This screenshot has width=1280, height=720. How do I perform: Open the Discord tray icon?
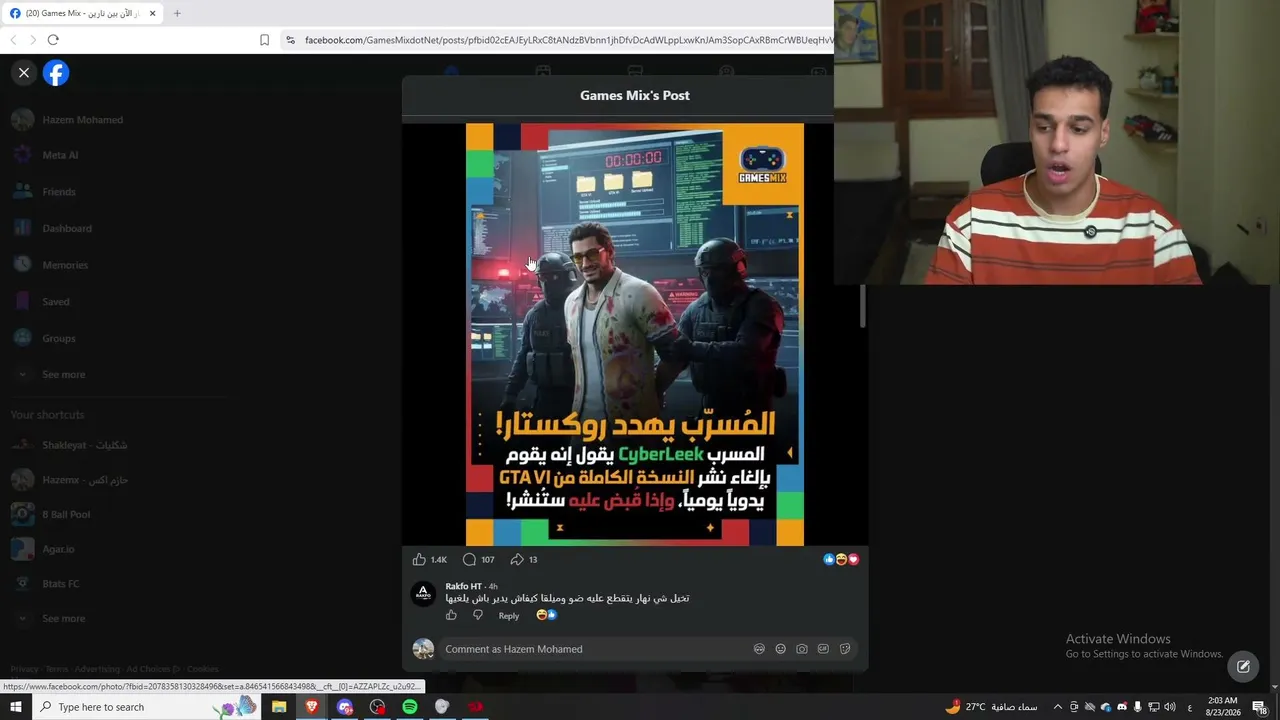click(1122, 707)
